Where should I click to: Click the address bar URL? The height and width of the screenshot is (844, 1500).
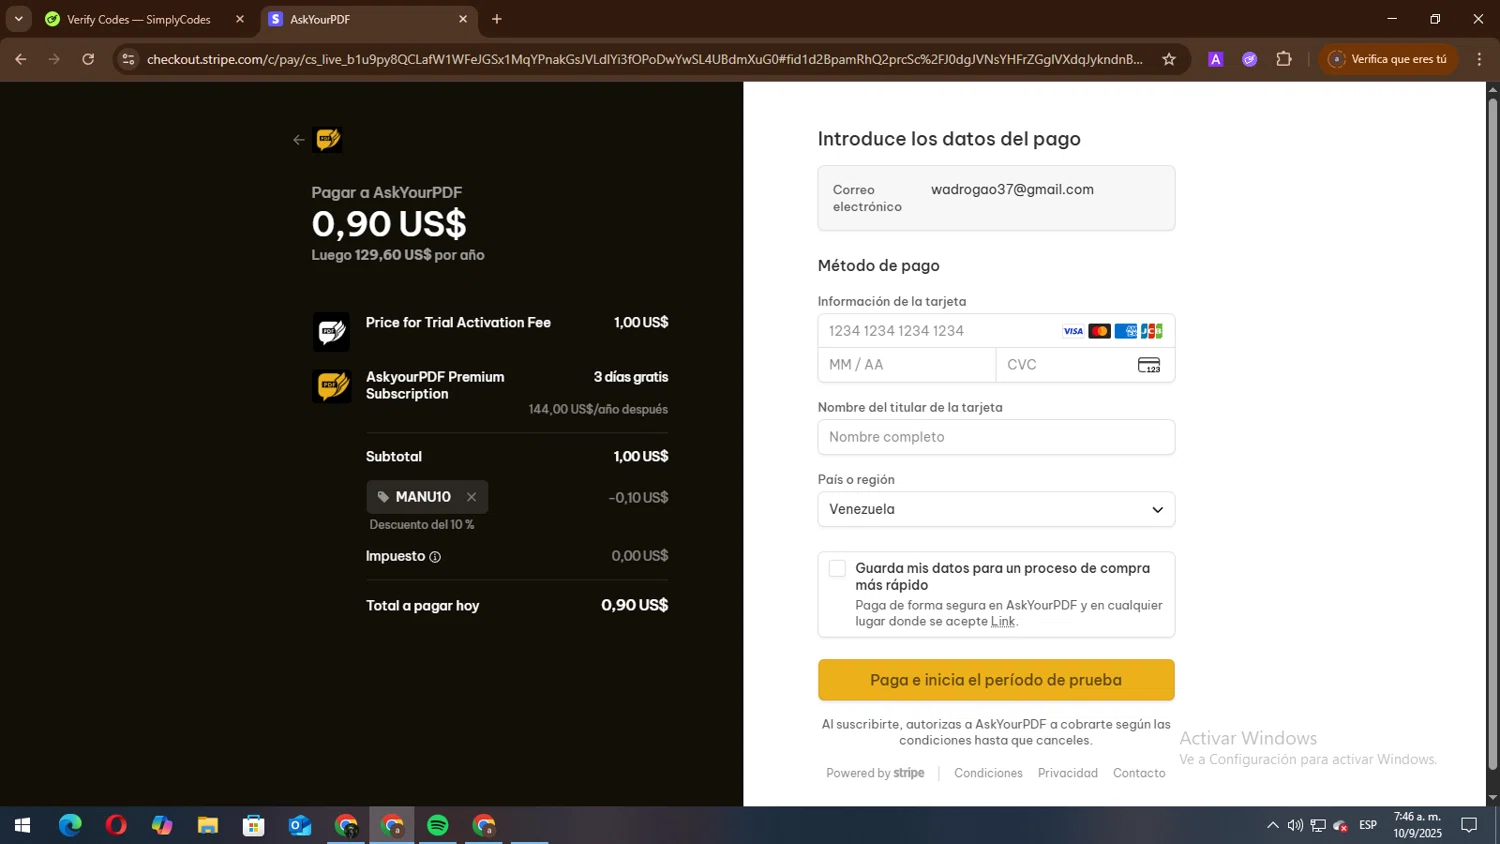(x=645, y=59)
